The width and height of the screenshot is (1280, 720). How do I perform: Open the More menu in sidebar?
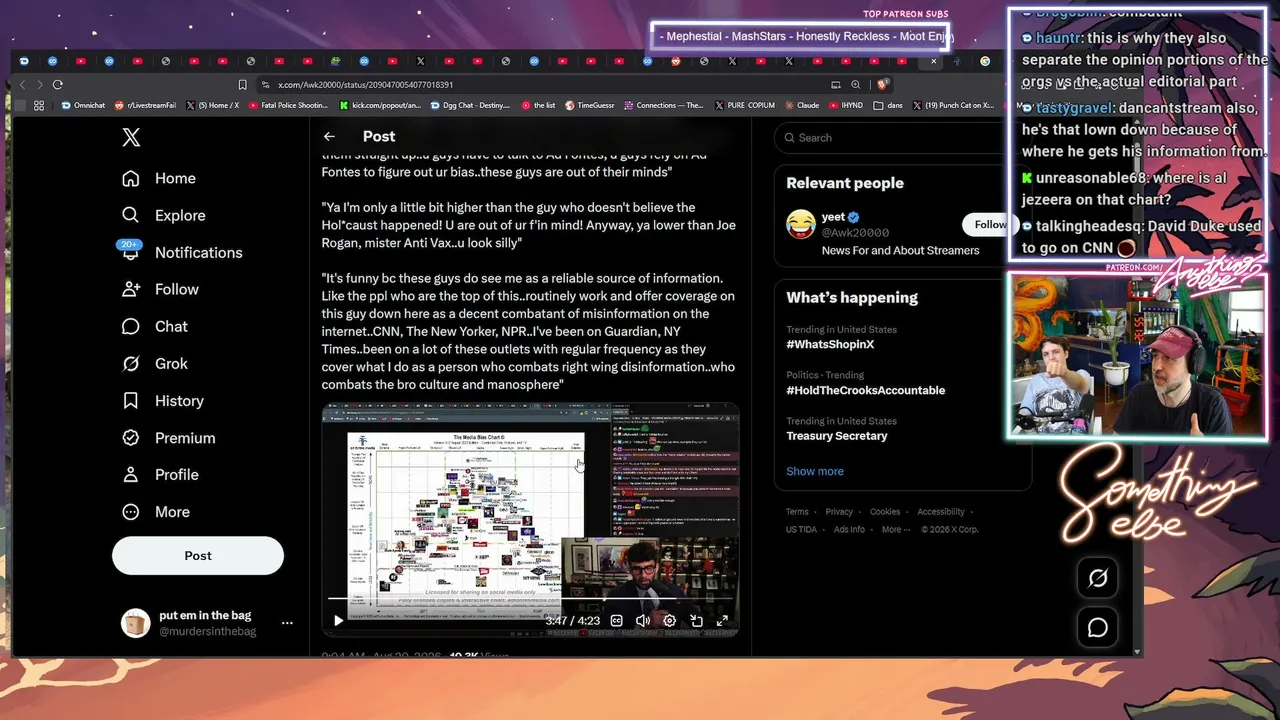(x=155, y=511)
